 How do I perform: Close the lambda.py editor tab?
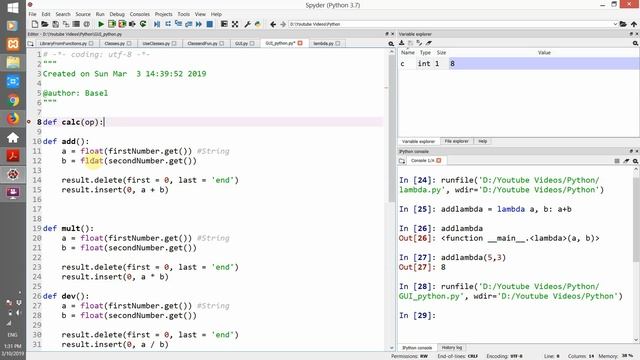338,43
